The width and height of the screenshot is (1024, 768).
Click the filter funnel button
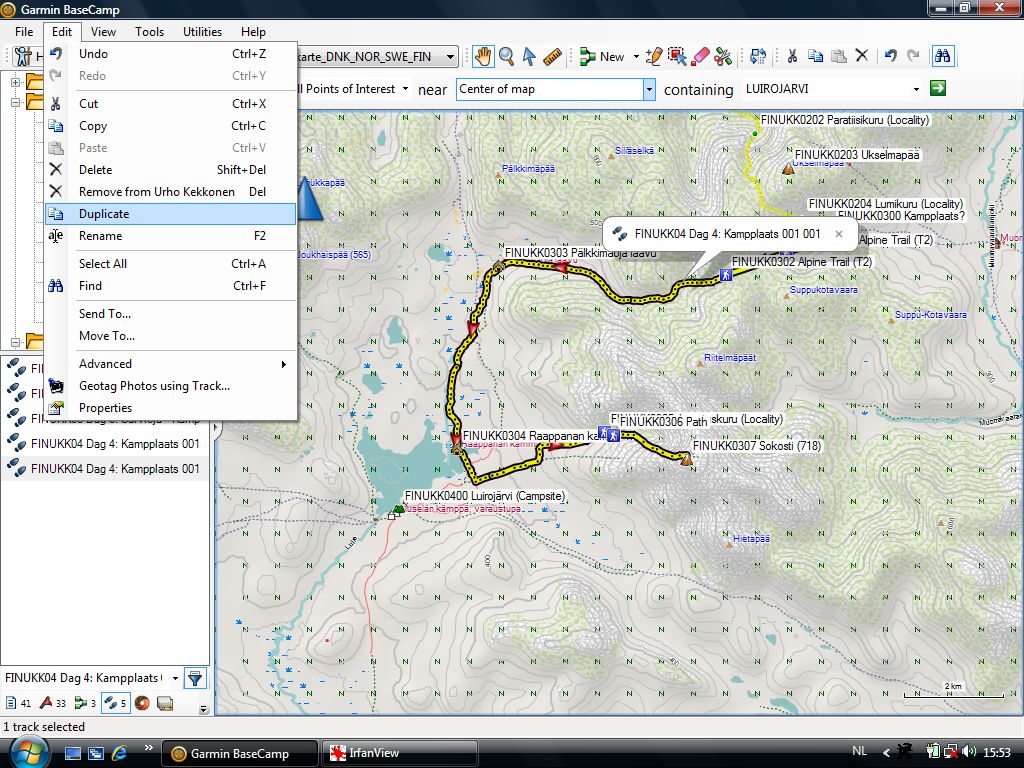[x=195, y=678]
